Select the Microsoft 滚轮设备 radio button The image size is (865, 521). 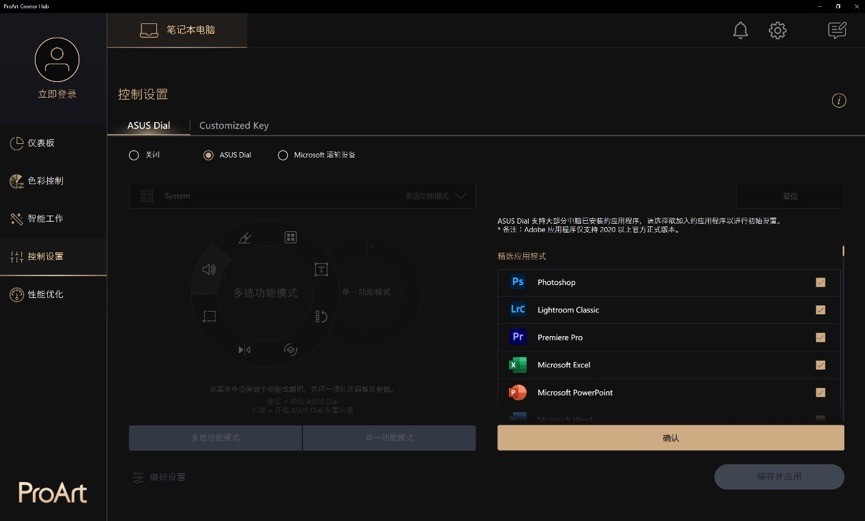tap(282, 155)
